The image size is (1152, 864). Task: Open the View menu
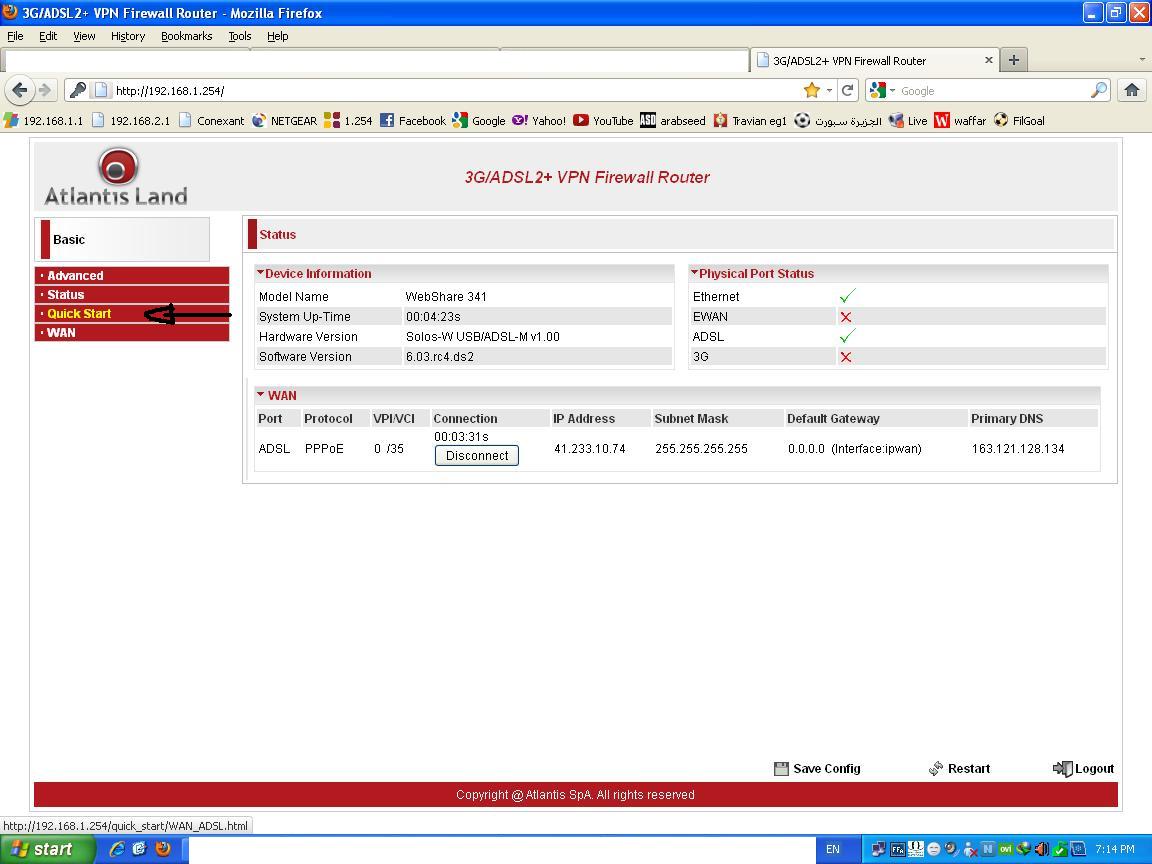(x=84, y=36)
